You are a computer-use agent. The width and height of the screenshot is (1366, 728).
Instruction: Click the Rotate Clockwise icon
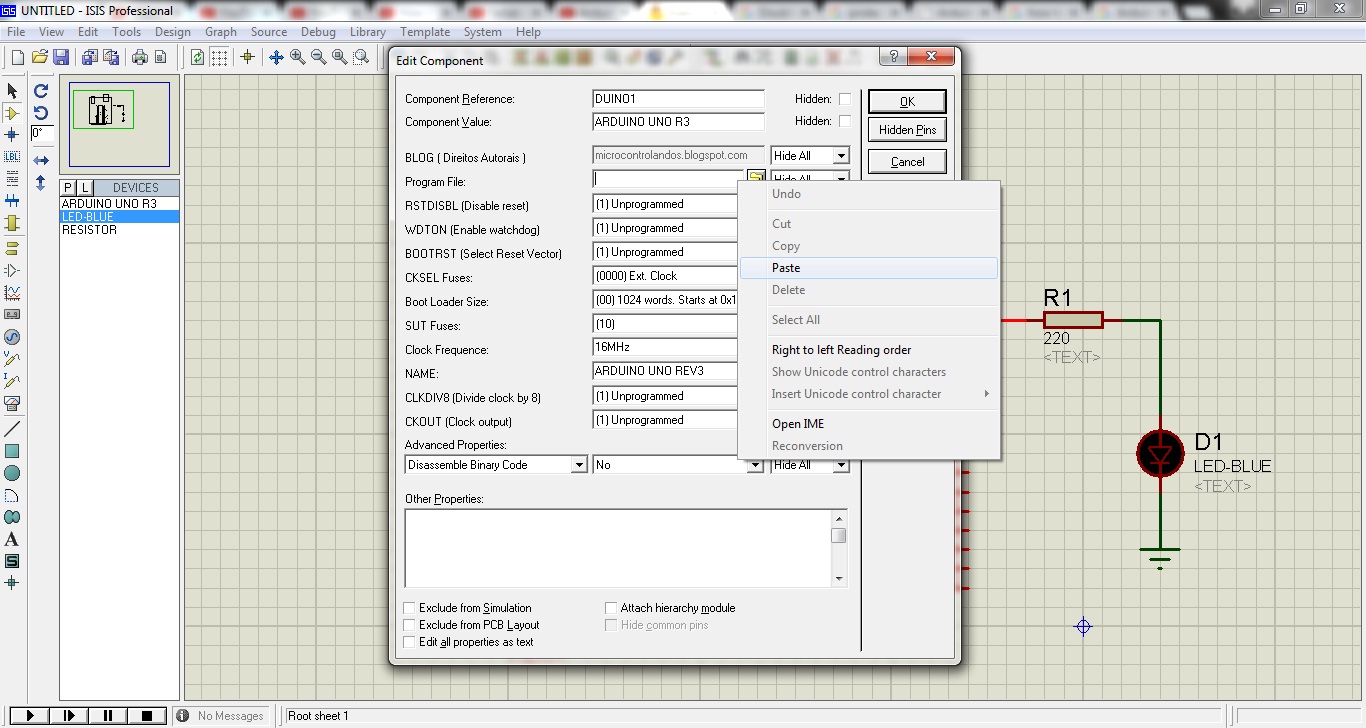(41, 91)
